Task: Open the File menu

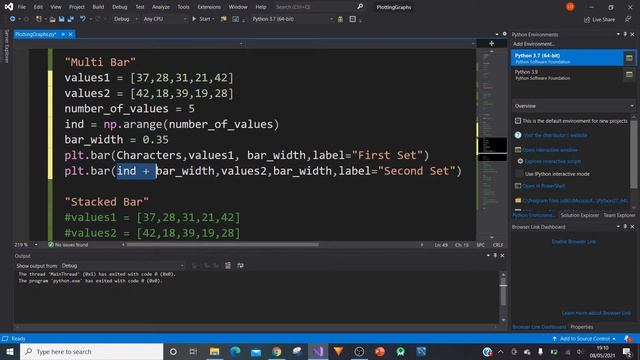Action: [x=22, y=7]
